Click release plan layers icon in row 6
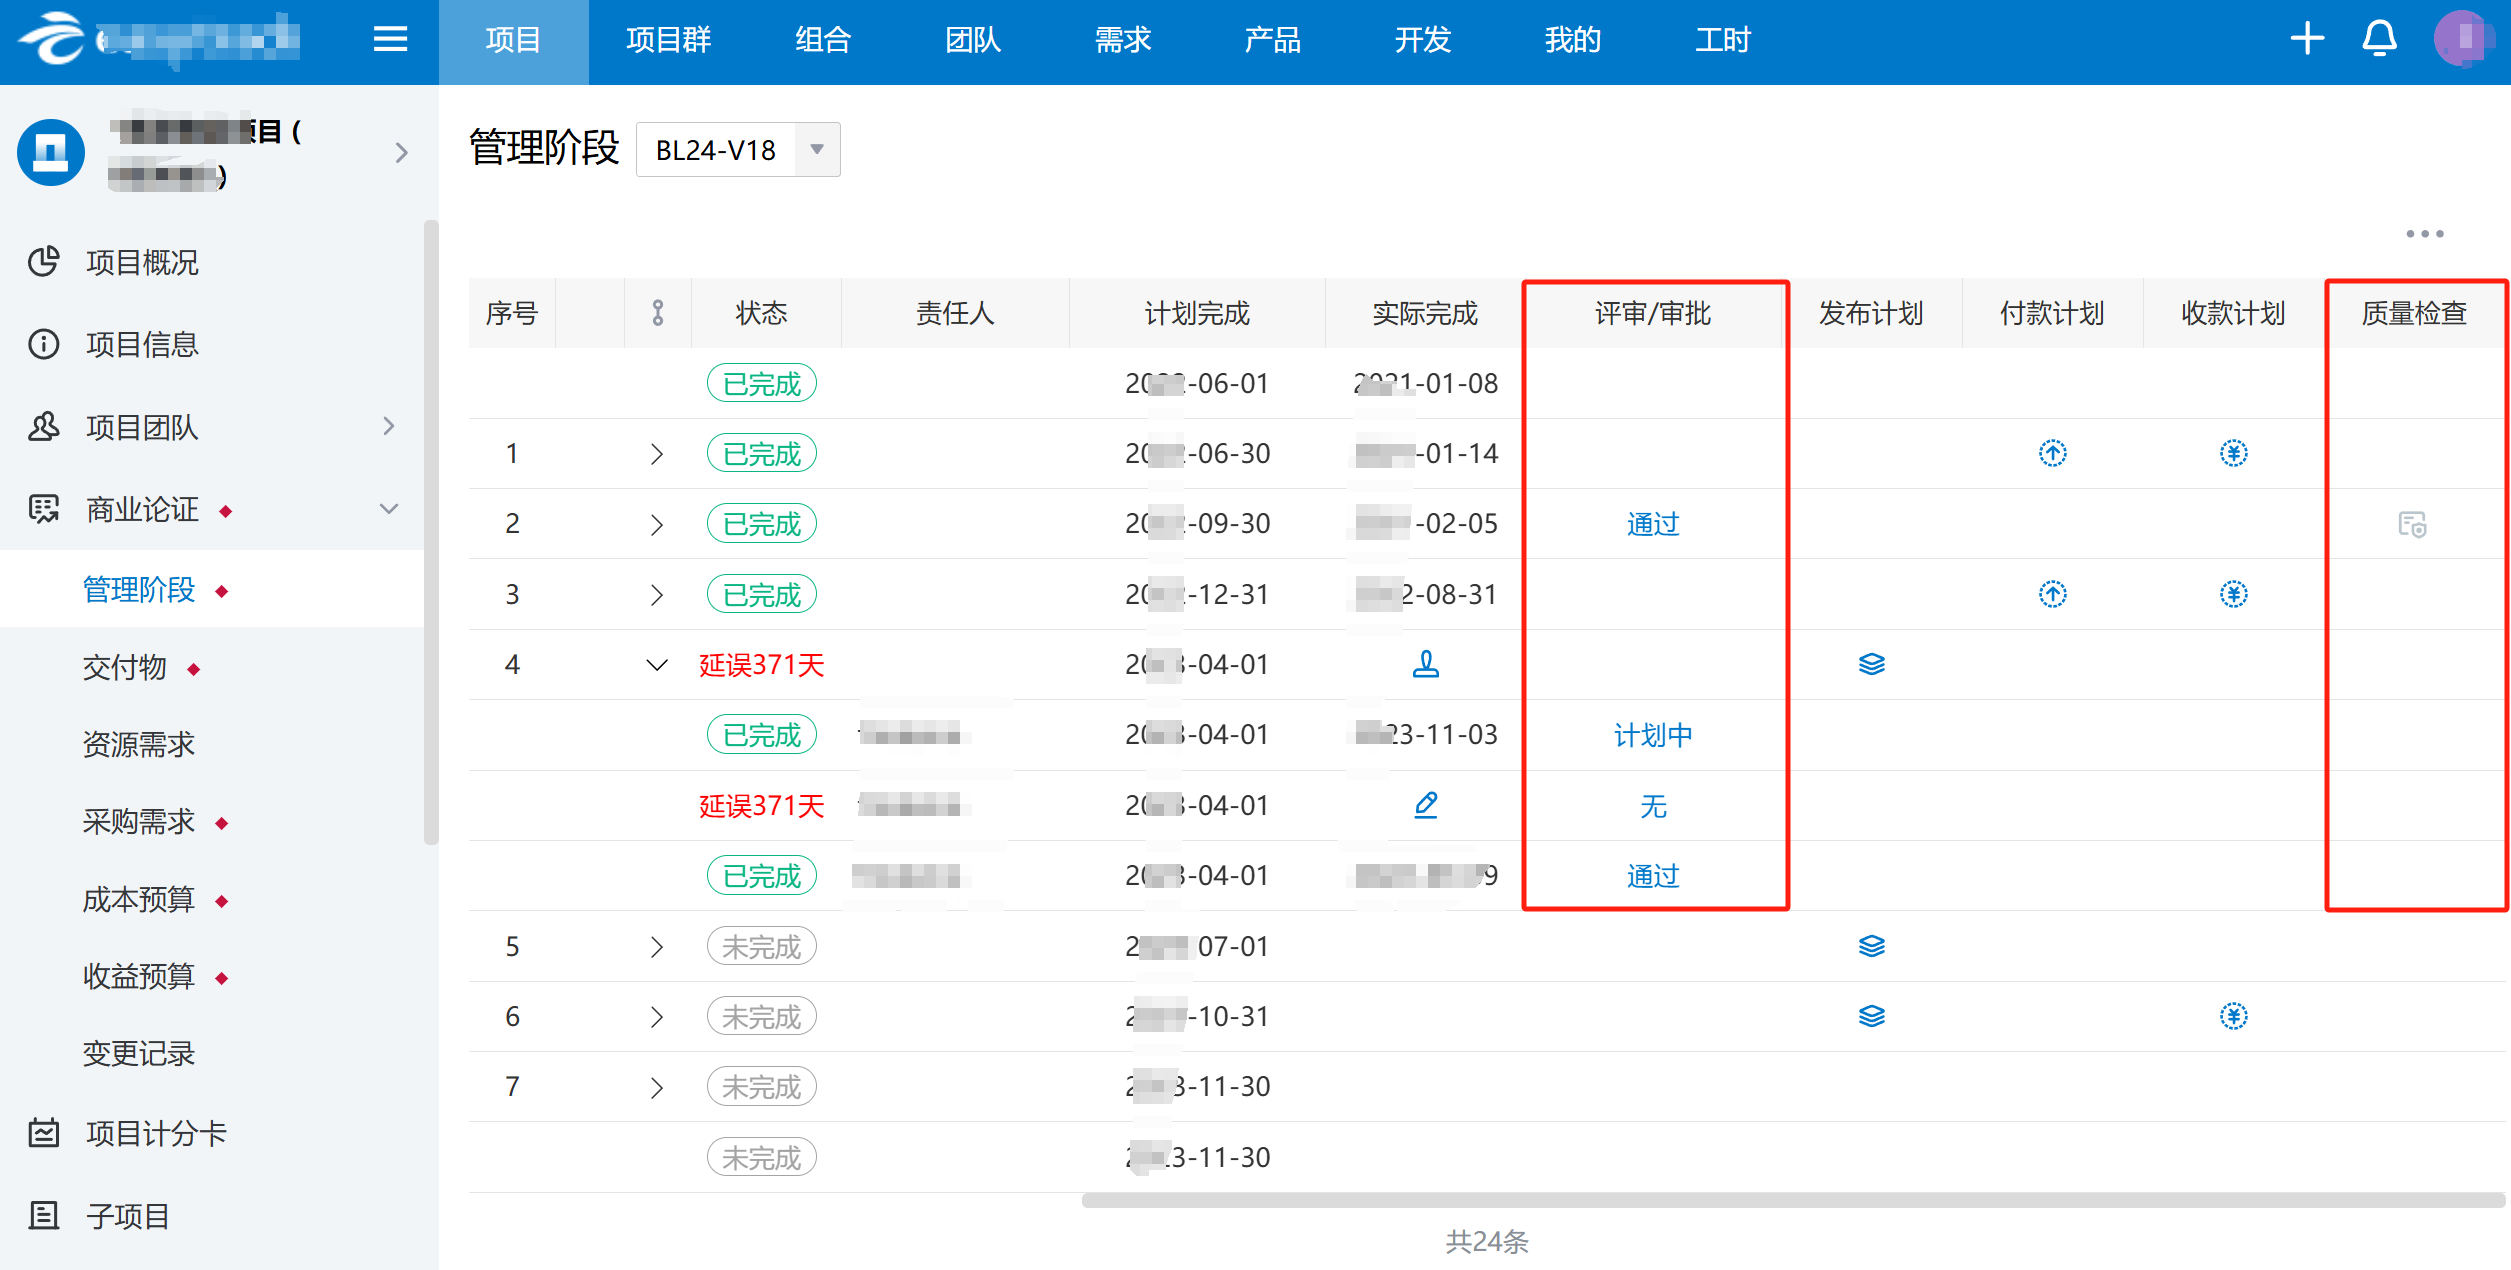2511x1270 pixels. (1871, 1016)
